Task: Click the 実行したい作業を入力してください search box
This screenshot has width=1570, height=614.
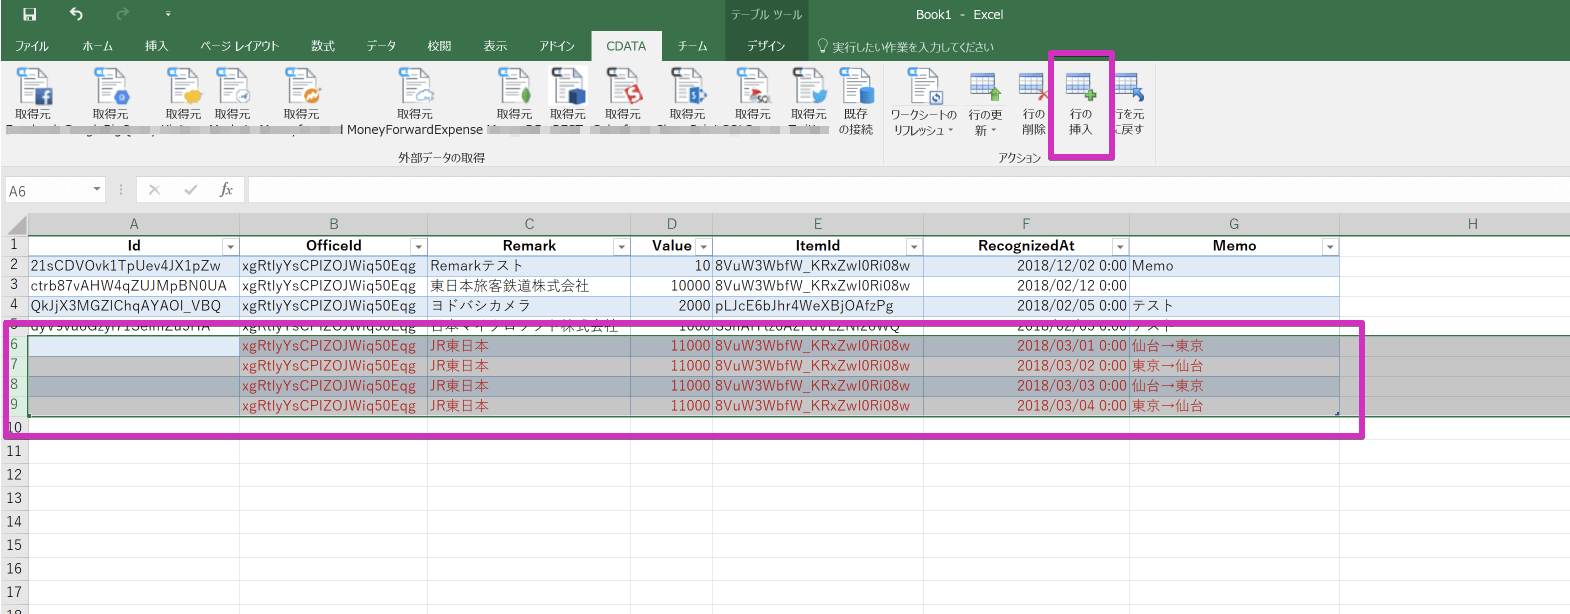Action: pyautogui.click(x=912, y=46)
